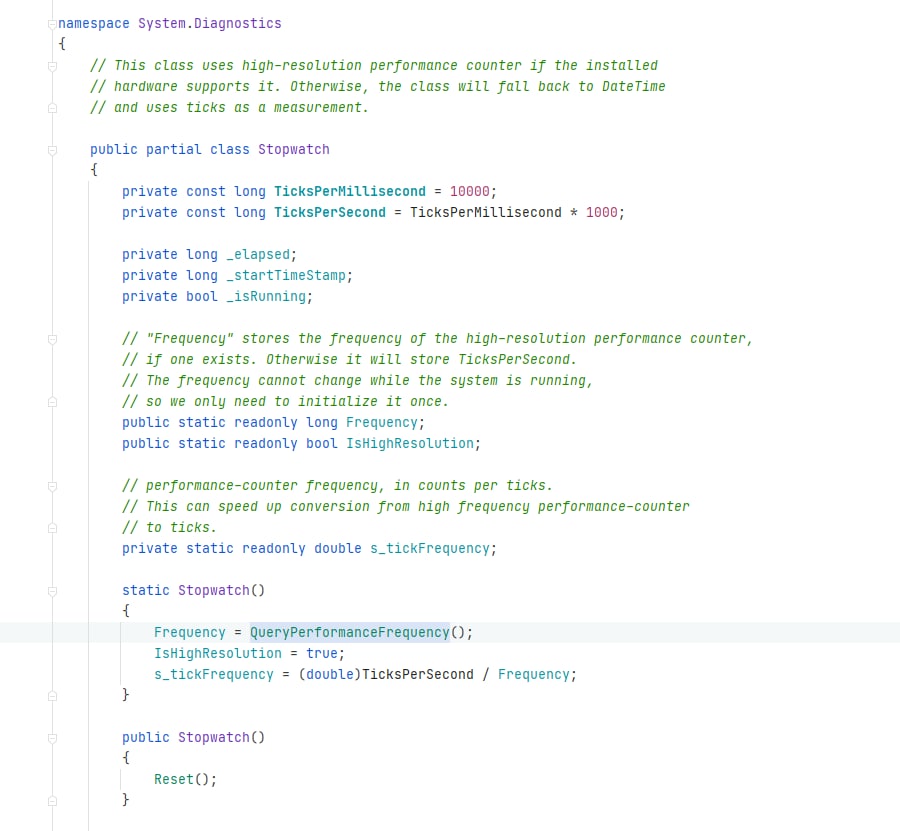Click Frequency divisor after the slash
Image resolution: width=900 pixels, height=831 pixels.
coord(534,674)
